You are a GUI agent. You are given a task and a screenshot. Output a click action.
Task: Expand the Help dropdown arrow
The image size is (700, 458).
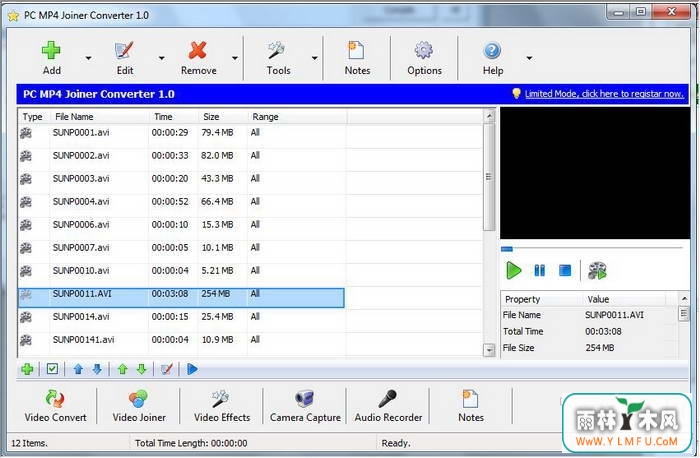pyautogui.click(x=529, y=58)
